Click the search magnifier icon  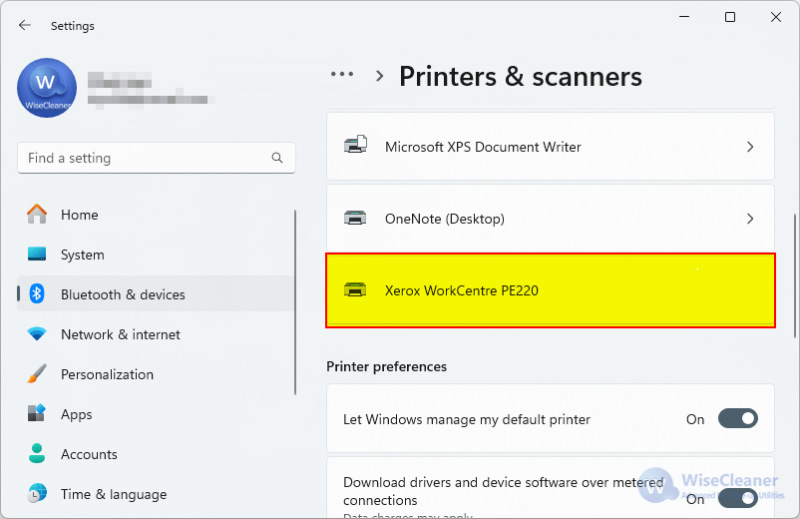pyautogui.click(x=277, y=158)
